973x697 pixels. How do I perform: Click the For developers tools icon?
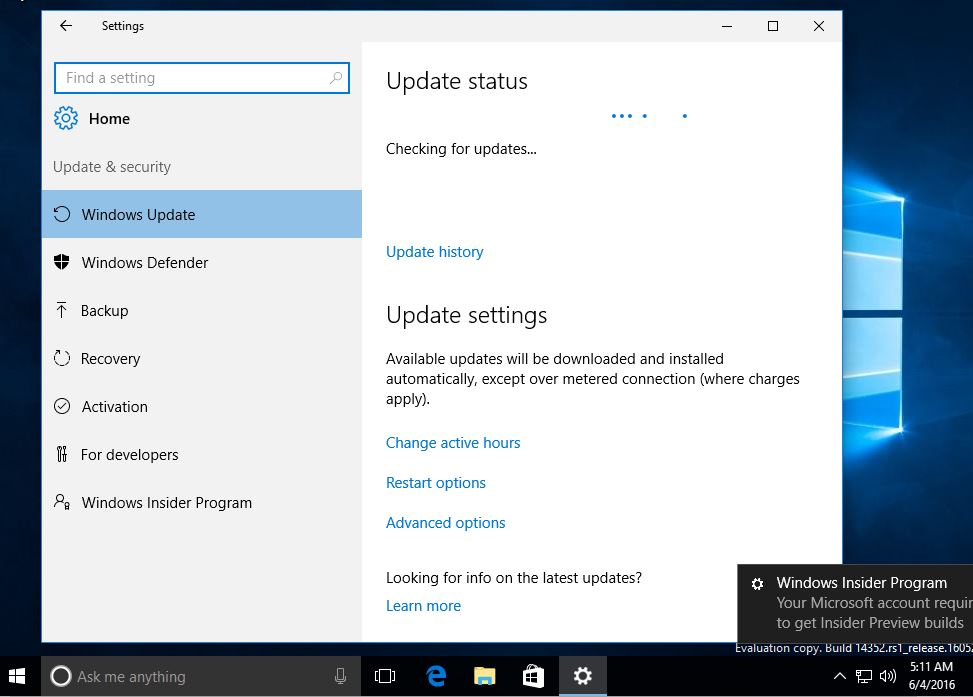point(61,454)
